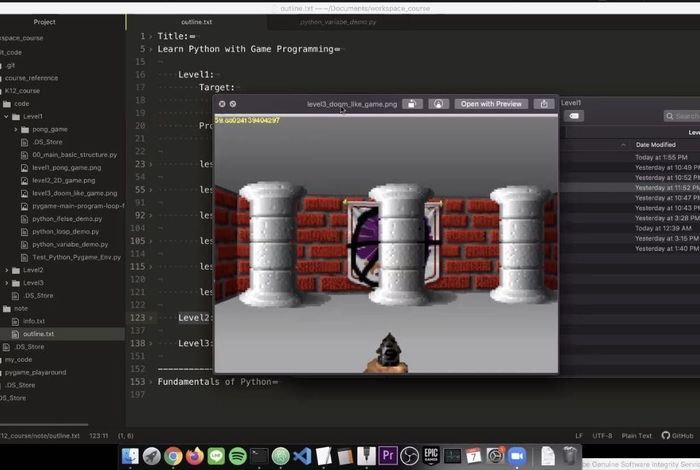Click the Share icon in Quick Look
700x470 pixels.
click(x=544, y=104)
